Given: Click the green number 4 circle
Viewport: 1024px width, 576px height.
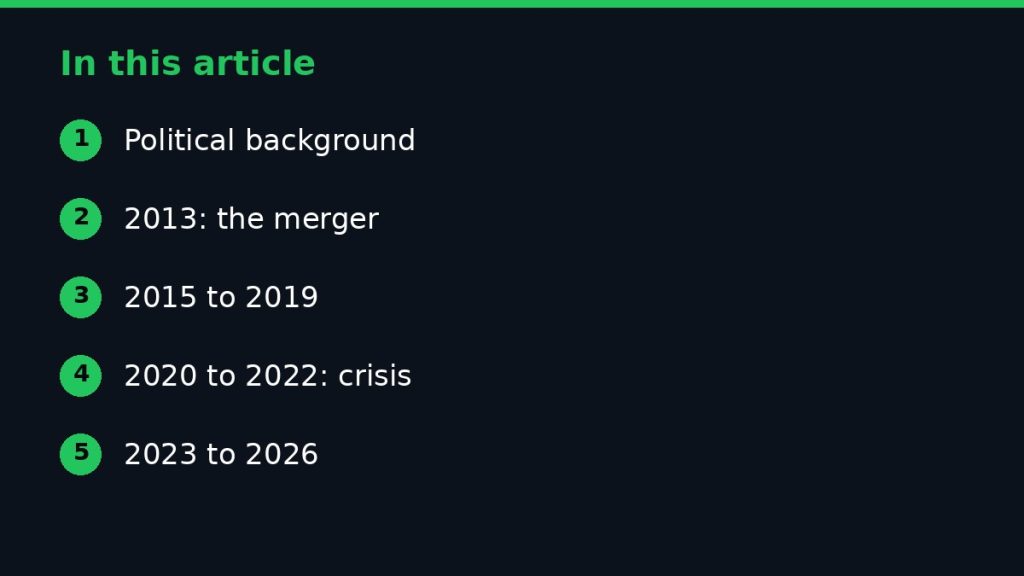Looking at the screenshot, I should [80, 376].
